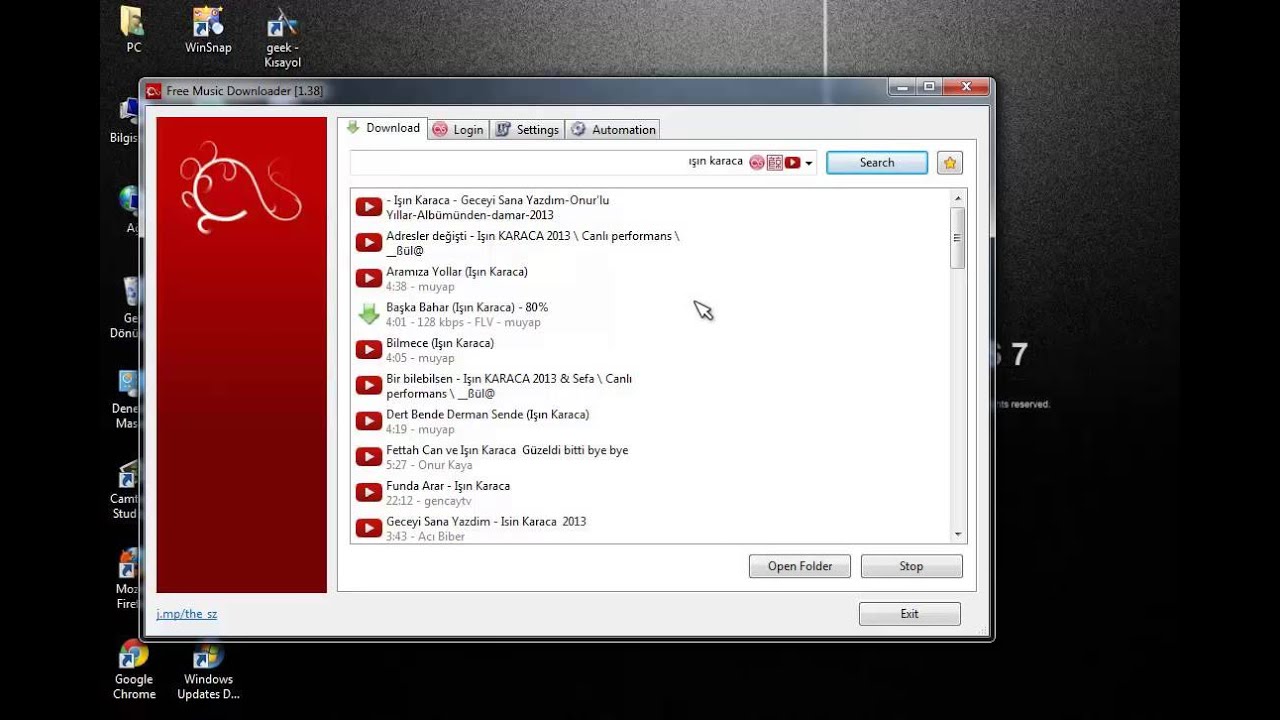This screenshot has width=1280, height=720.
Task: Click the detail line '22:12 - gencaytv'
Action: pos(429,500)
